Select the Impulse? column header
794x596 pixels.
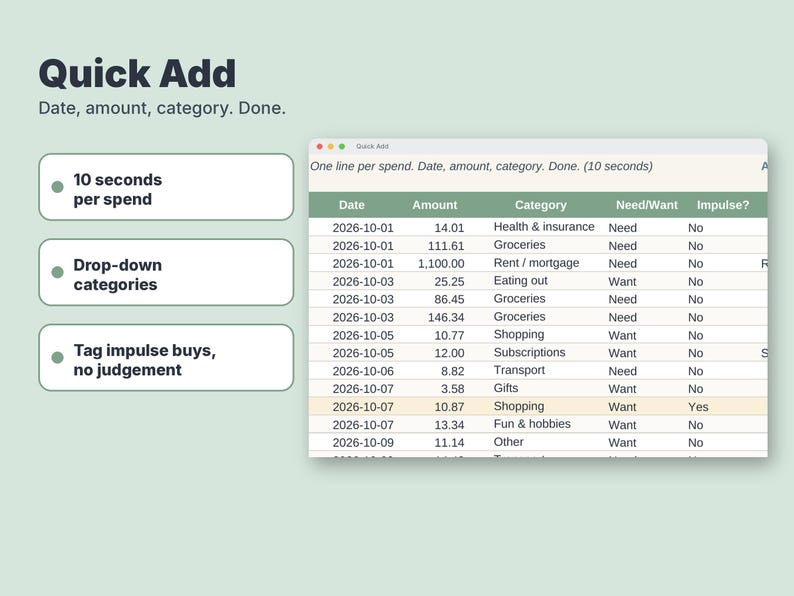[723, 205]
